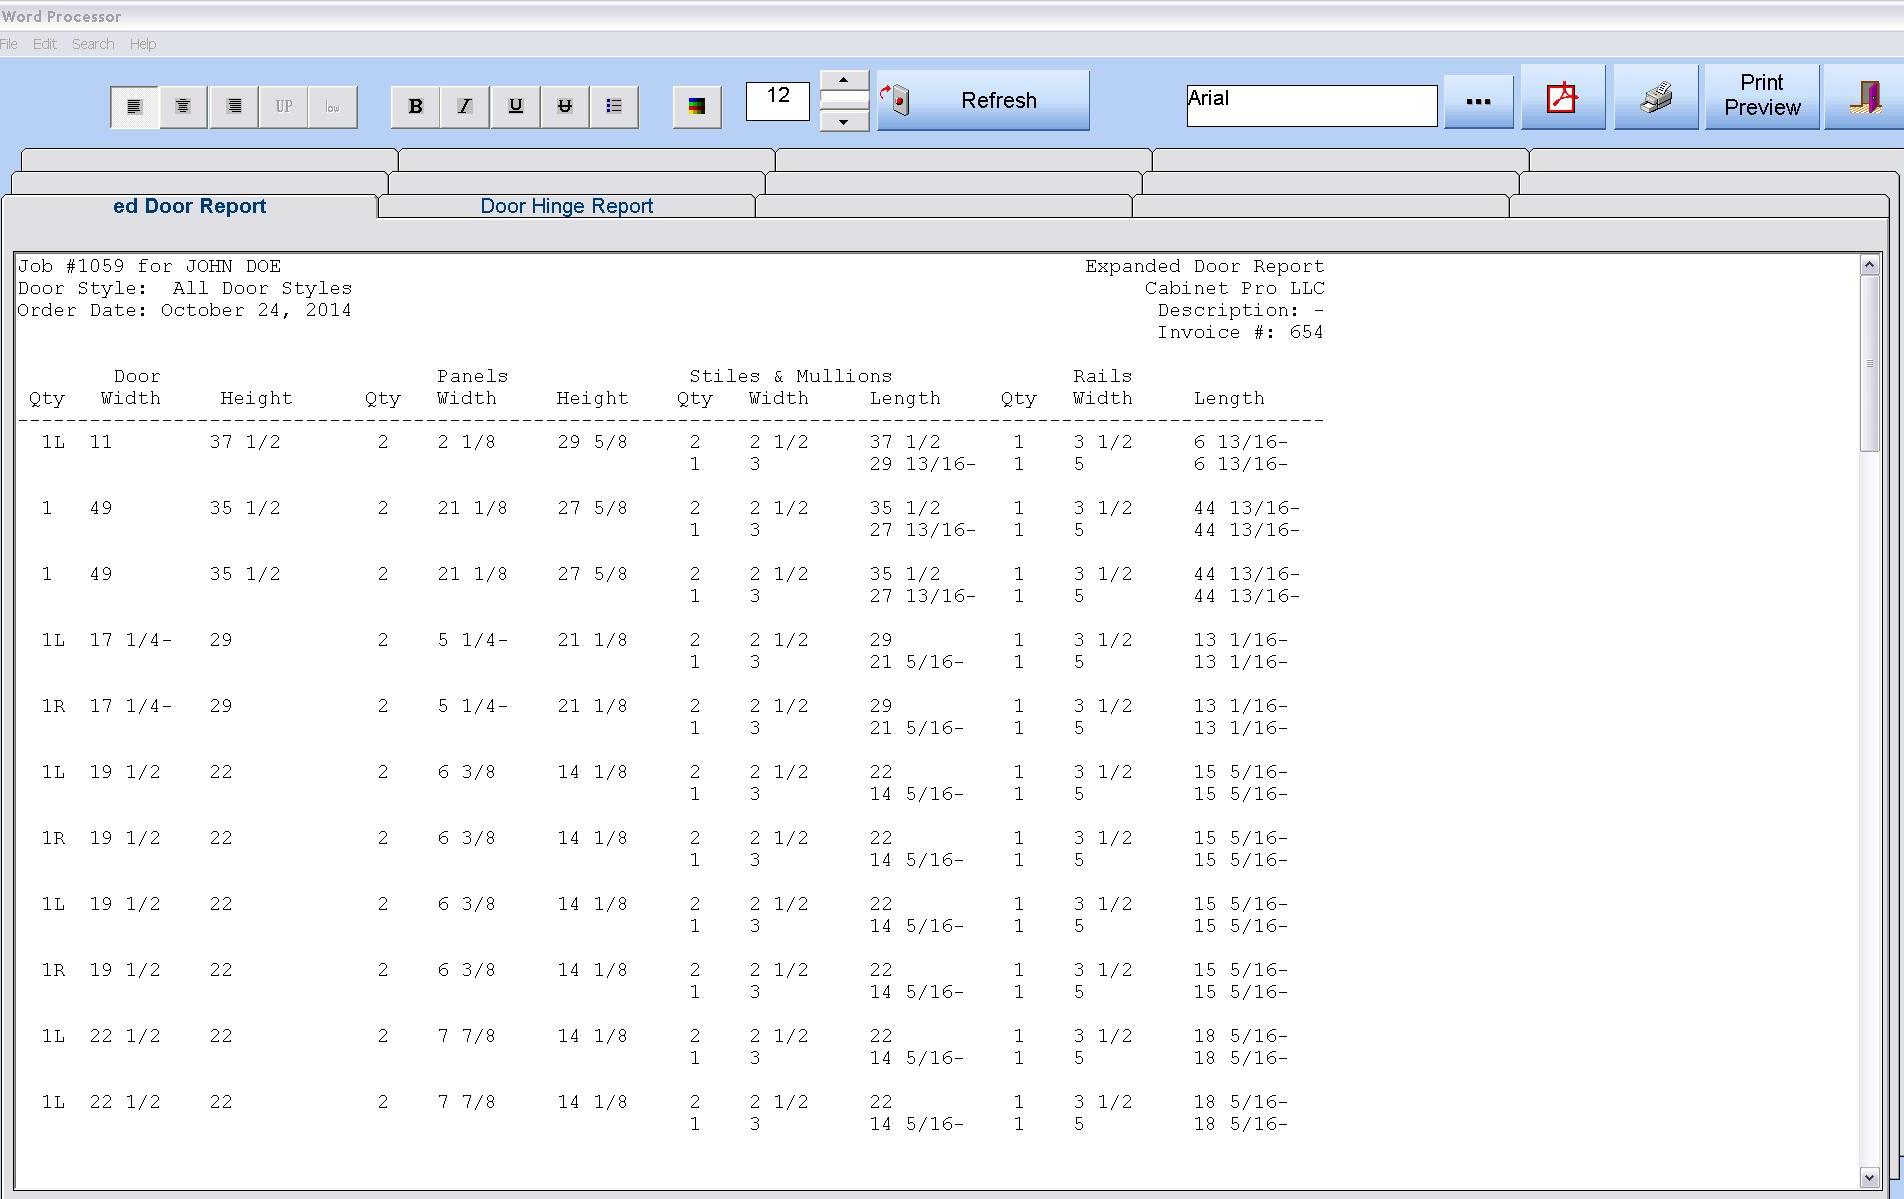Click the font size field showing 12
This screenshot has height=1199, width=1904.
click(778, 101)
